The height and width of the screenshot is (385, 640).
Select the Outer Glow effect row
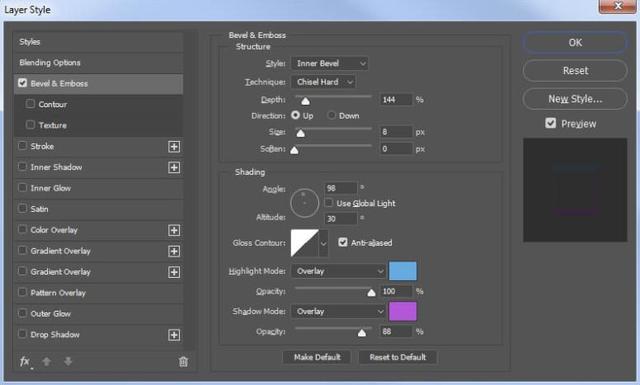click(x=98, y=314)
